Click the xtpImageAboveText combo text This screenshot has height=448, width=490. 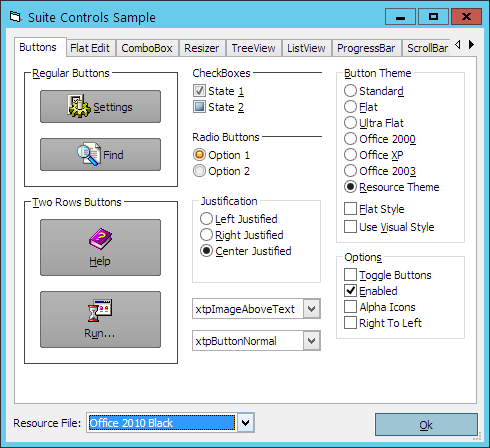click(x=245, y=309)
